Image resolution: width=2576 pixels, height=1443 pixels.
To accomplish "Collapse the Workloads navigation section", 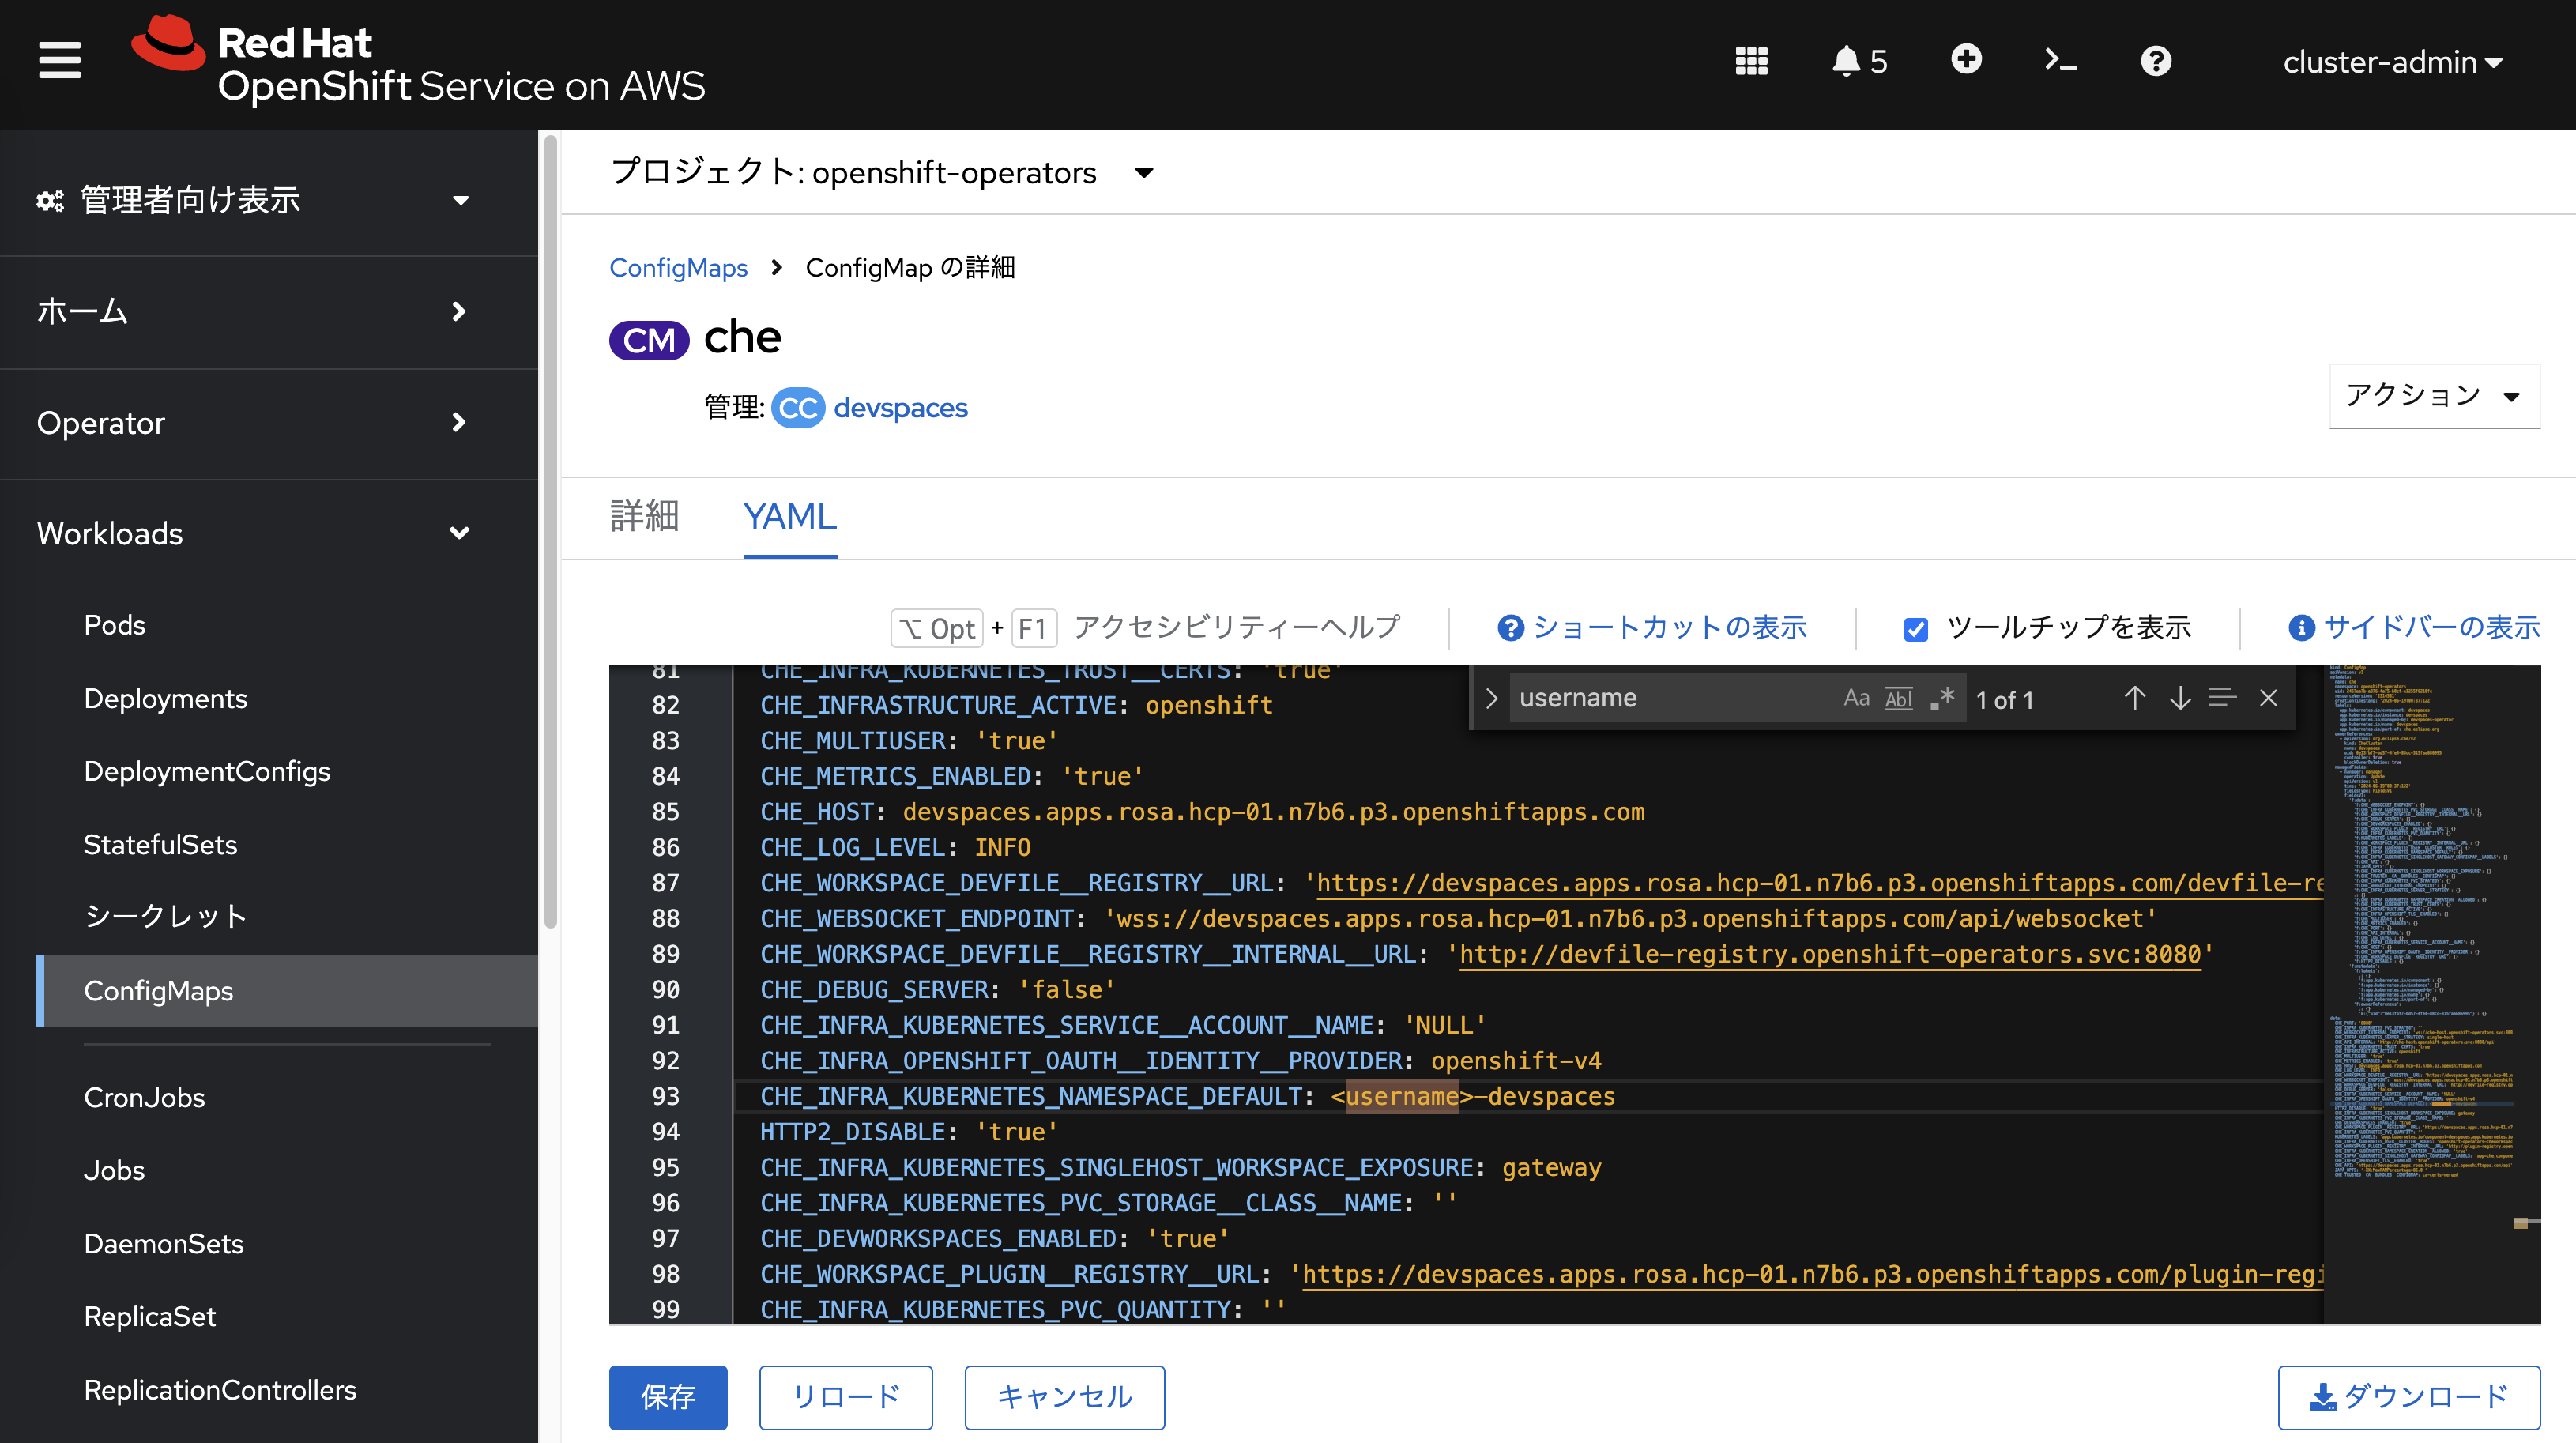I will [254, 533].
